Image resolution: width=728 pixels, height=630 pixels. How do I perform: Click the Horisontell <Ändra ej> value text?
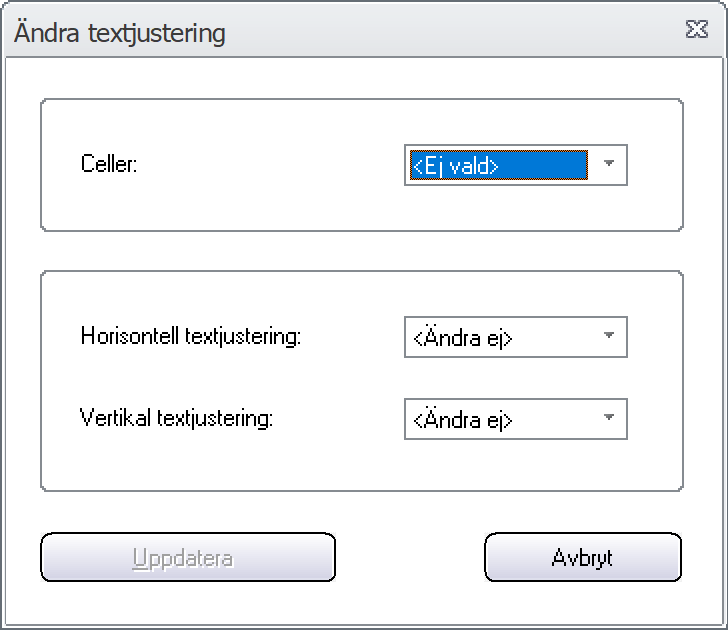tap(462, 338)
